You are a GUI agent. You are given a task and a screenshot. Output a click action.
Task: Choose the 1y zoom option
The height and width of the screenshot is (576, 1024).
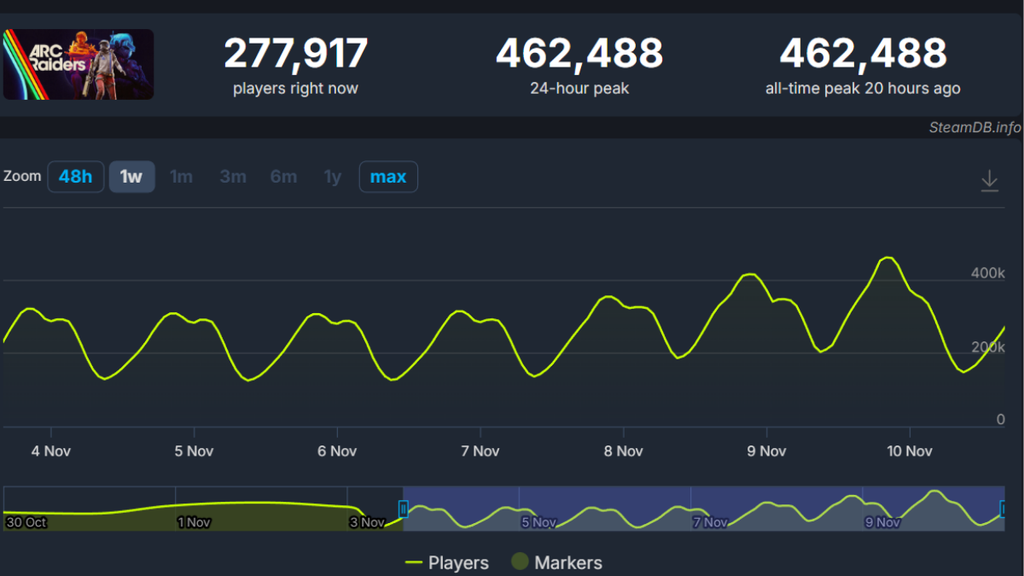coord(332,177)
